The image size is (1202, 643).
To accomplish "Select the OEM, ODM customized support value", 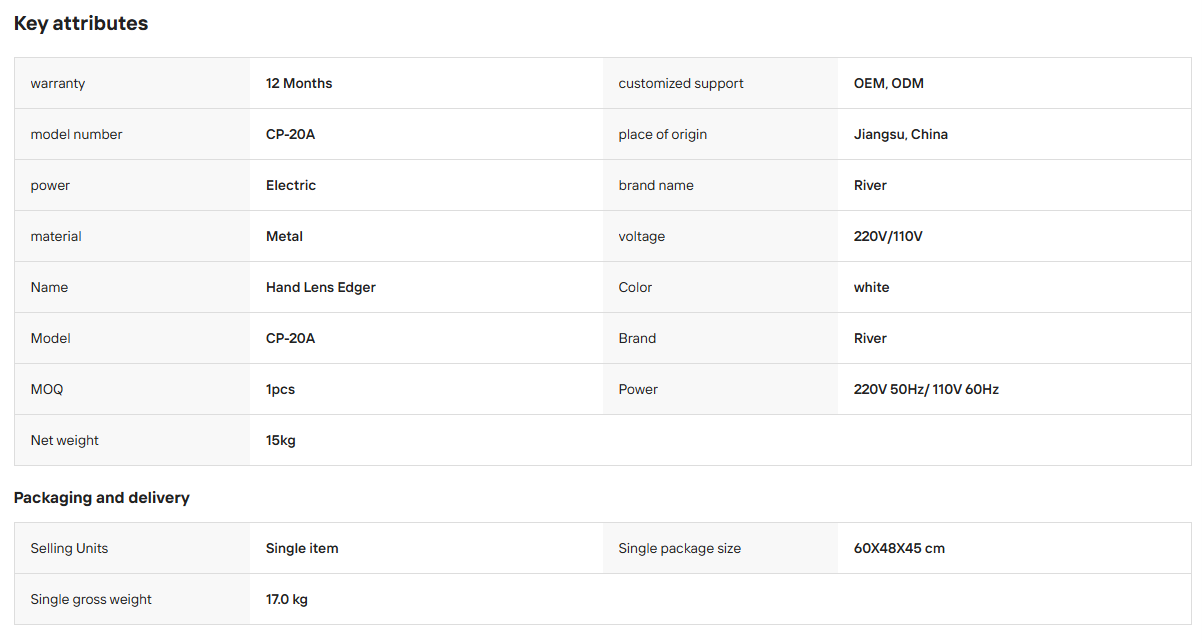I will (889, 83).
